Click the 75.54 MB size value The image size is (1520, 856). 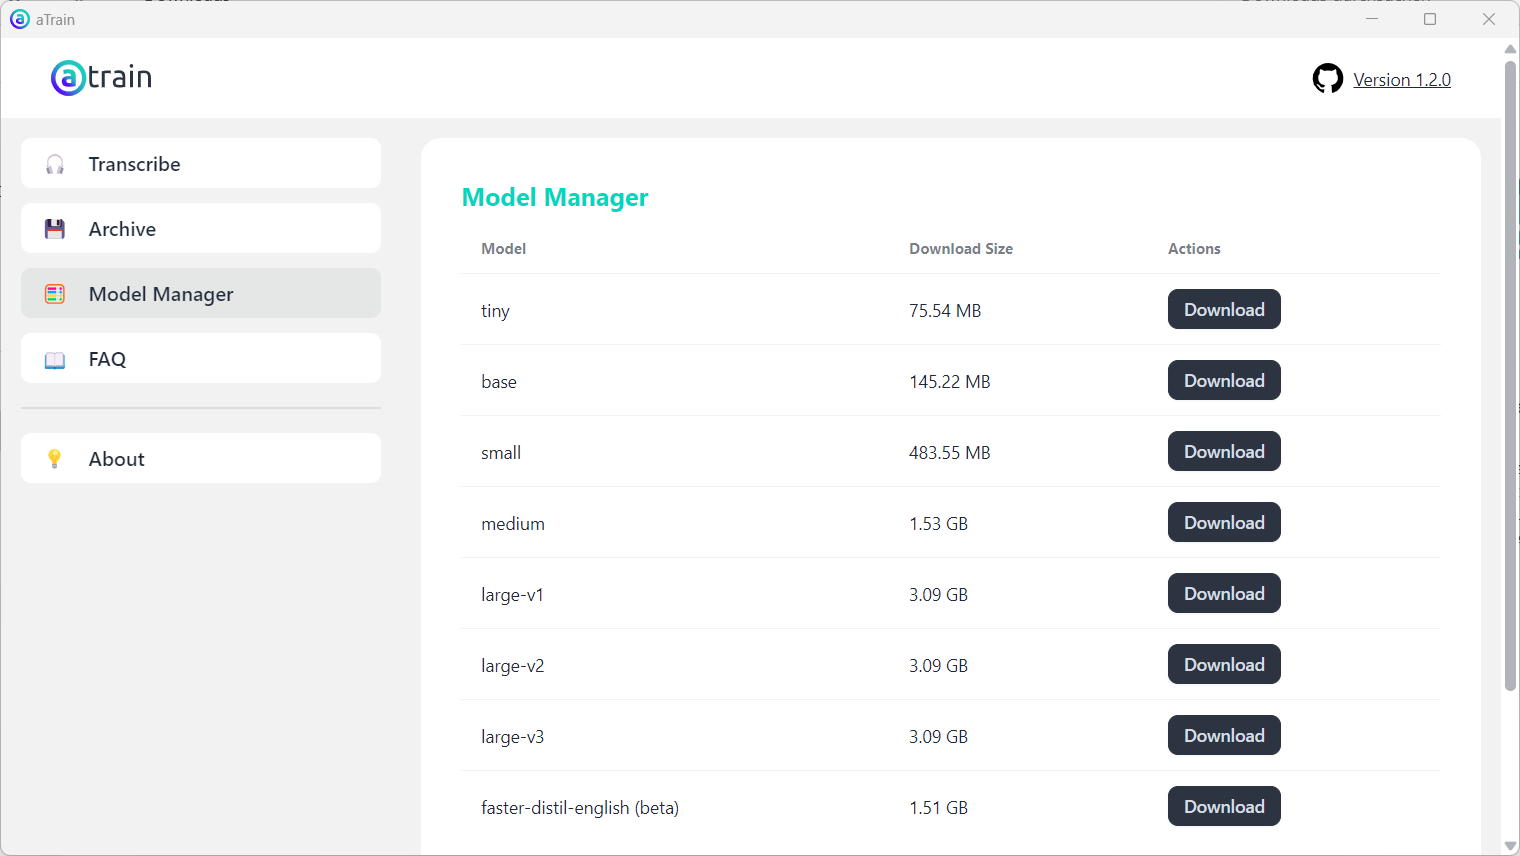(945, 311)
